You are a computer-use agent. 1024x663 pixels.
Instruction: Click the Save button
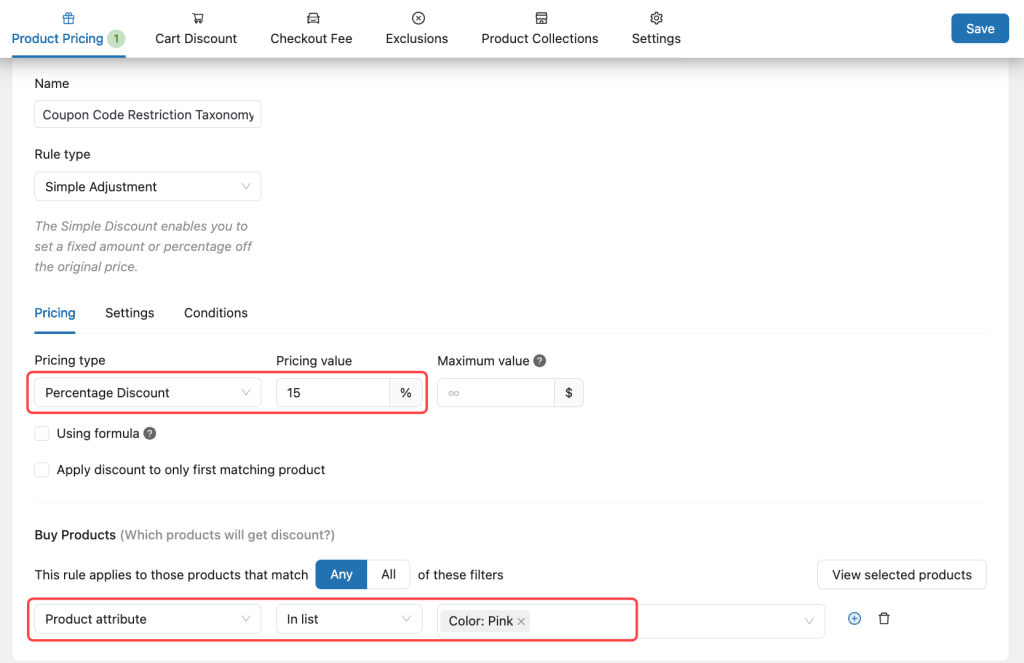[x=979, y=28]
